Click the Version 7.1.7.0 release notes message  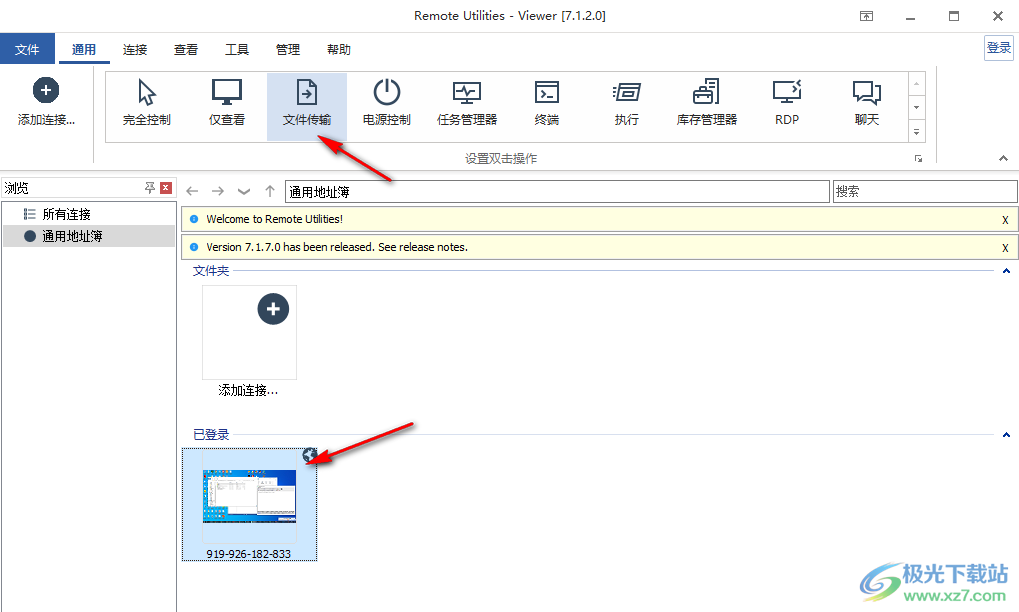(337, 247)
